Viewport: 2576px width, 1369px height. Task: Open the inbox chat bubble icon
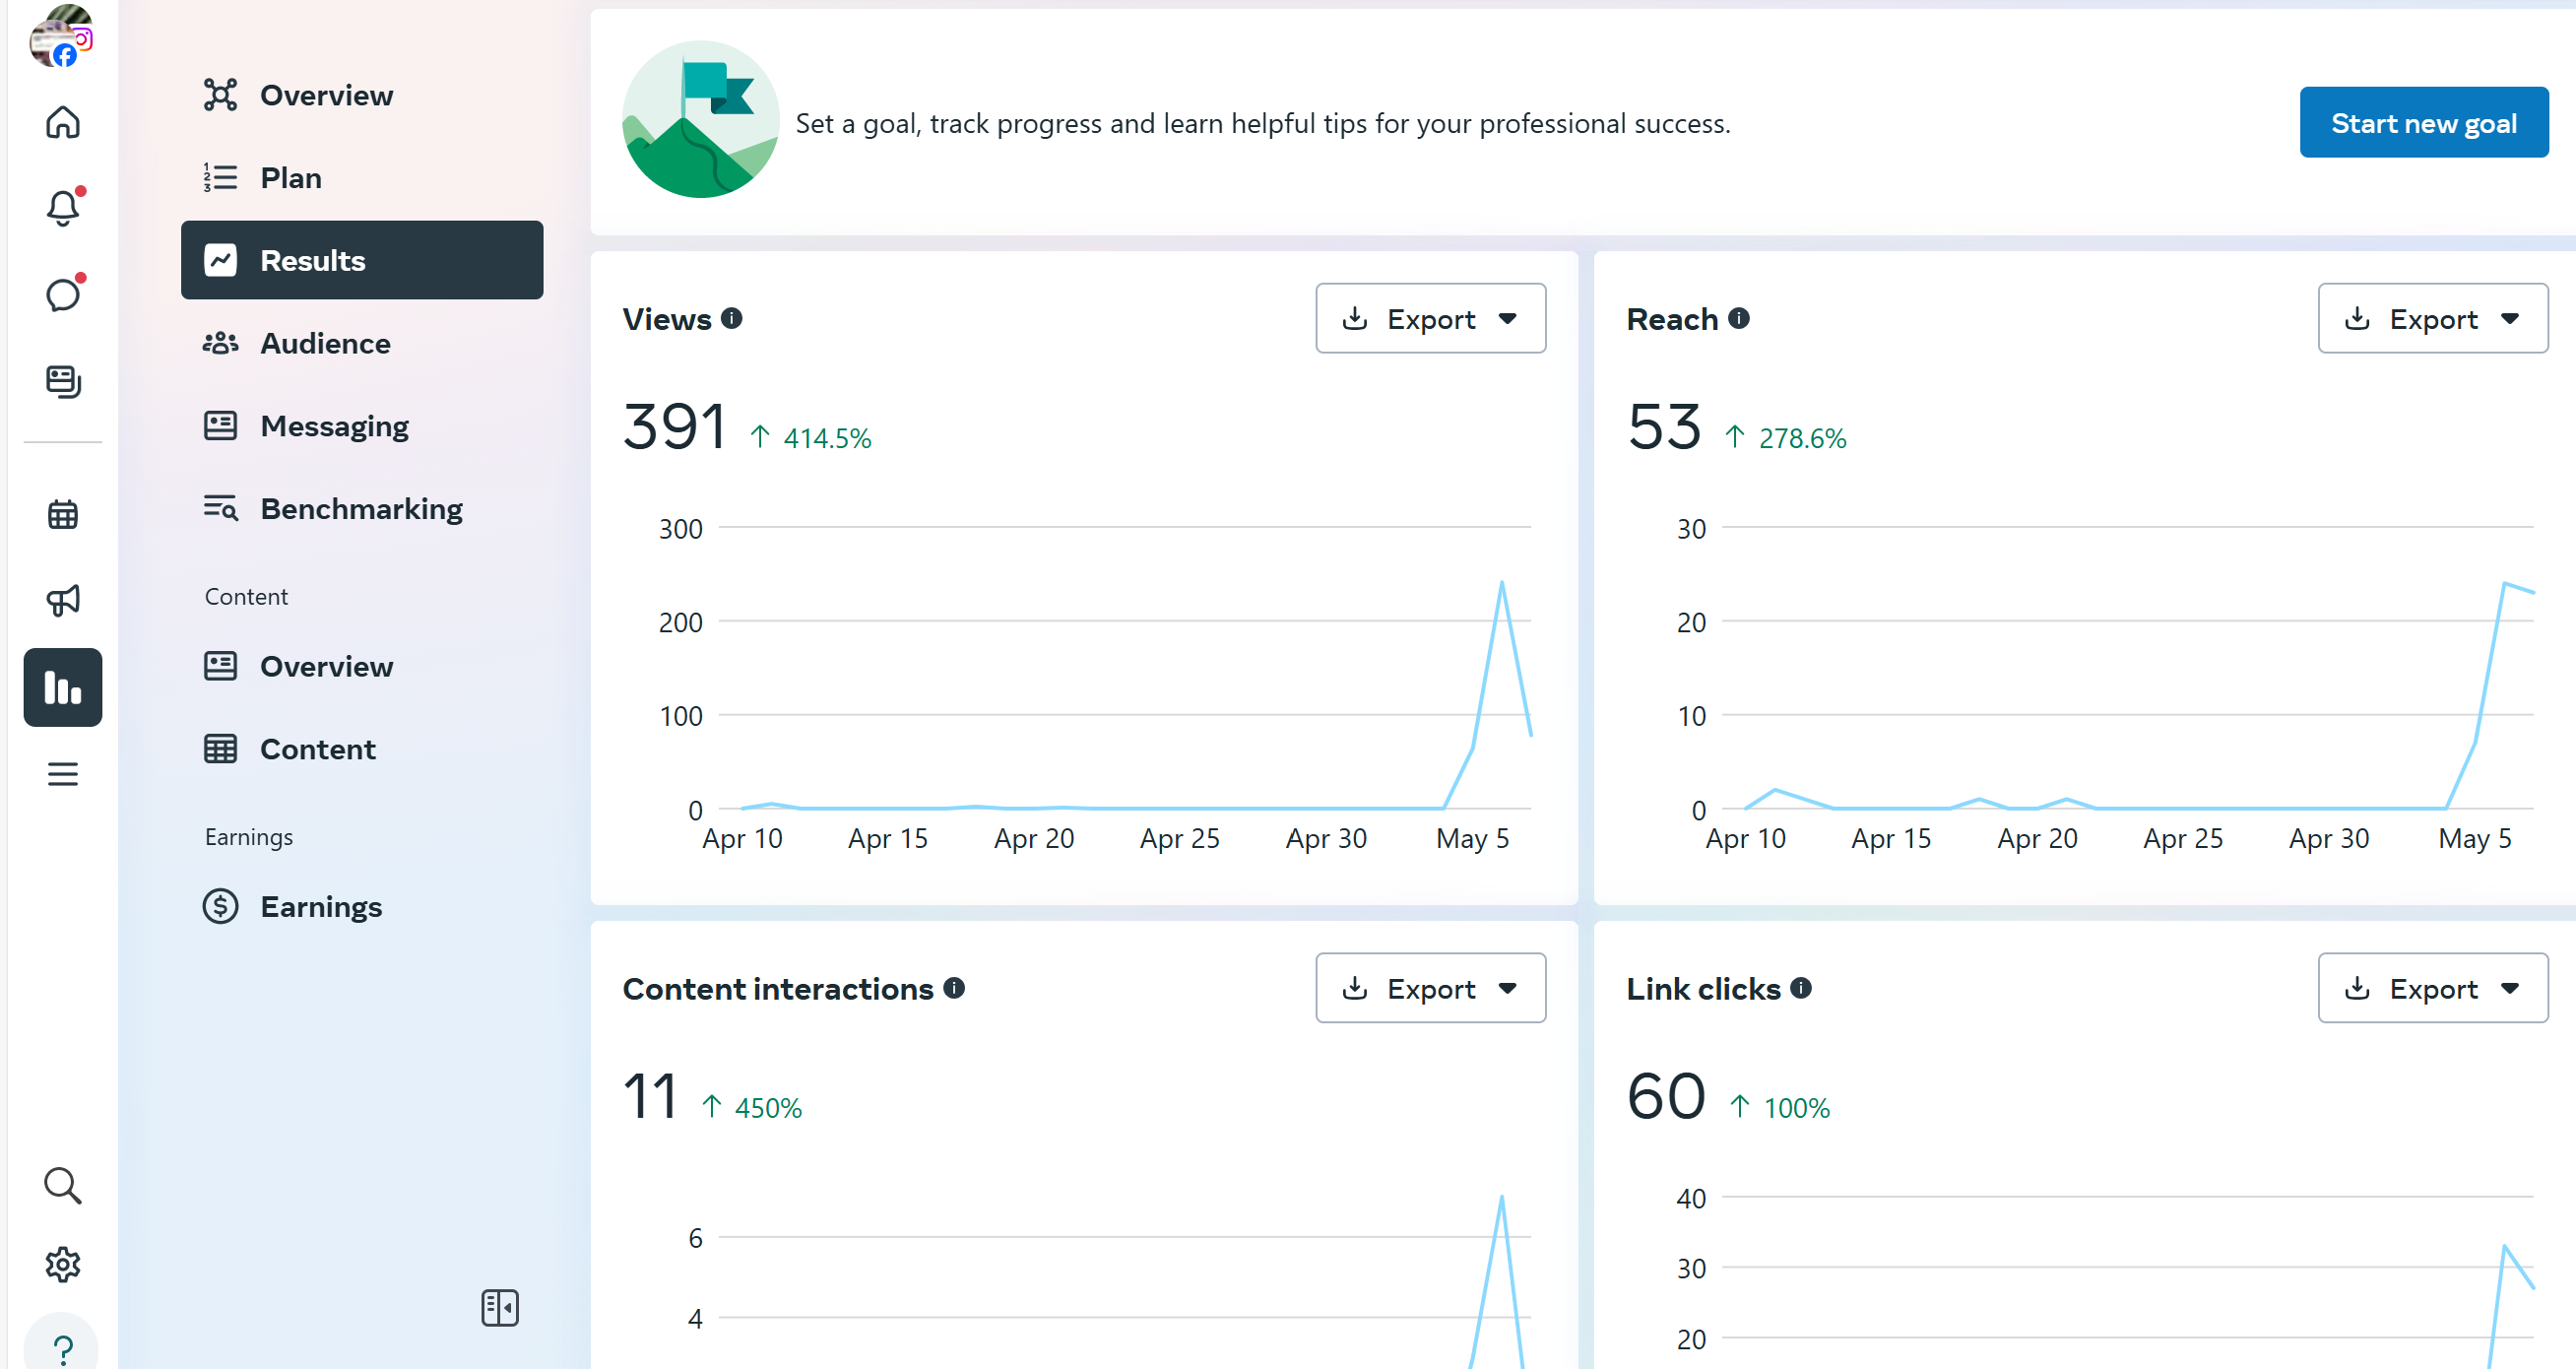(x=62, y=295)
